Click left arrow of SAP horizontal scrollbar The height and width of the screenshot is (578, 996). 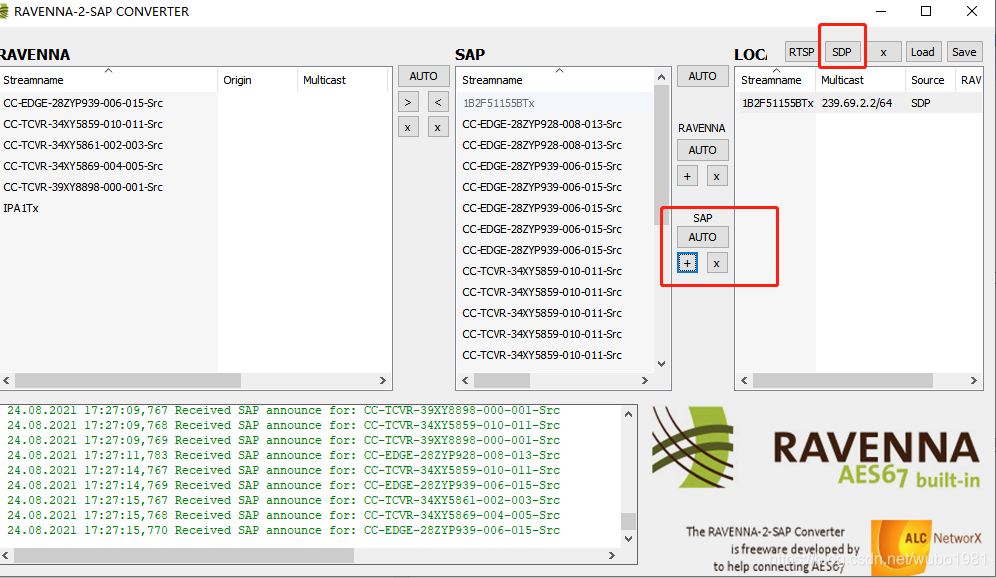pos(465,380)
